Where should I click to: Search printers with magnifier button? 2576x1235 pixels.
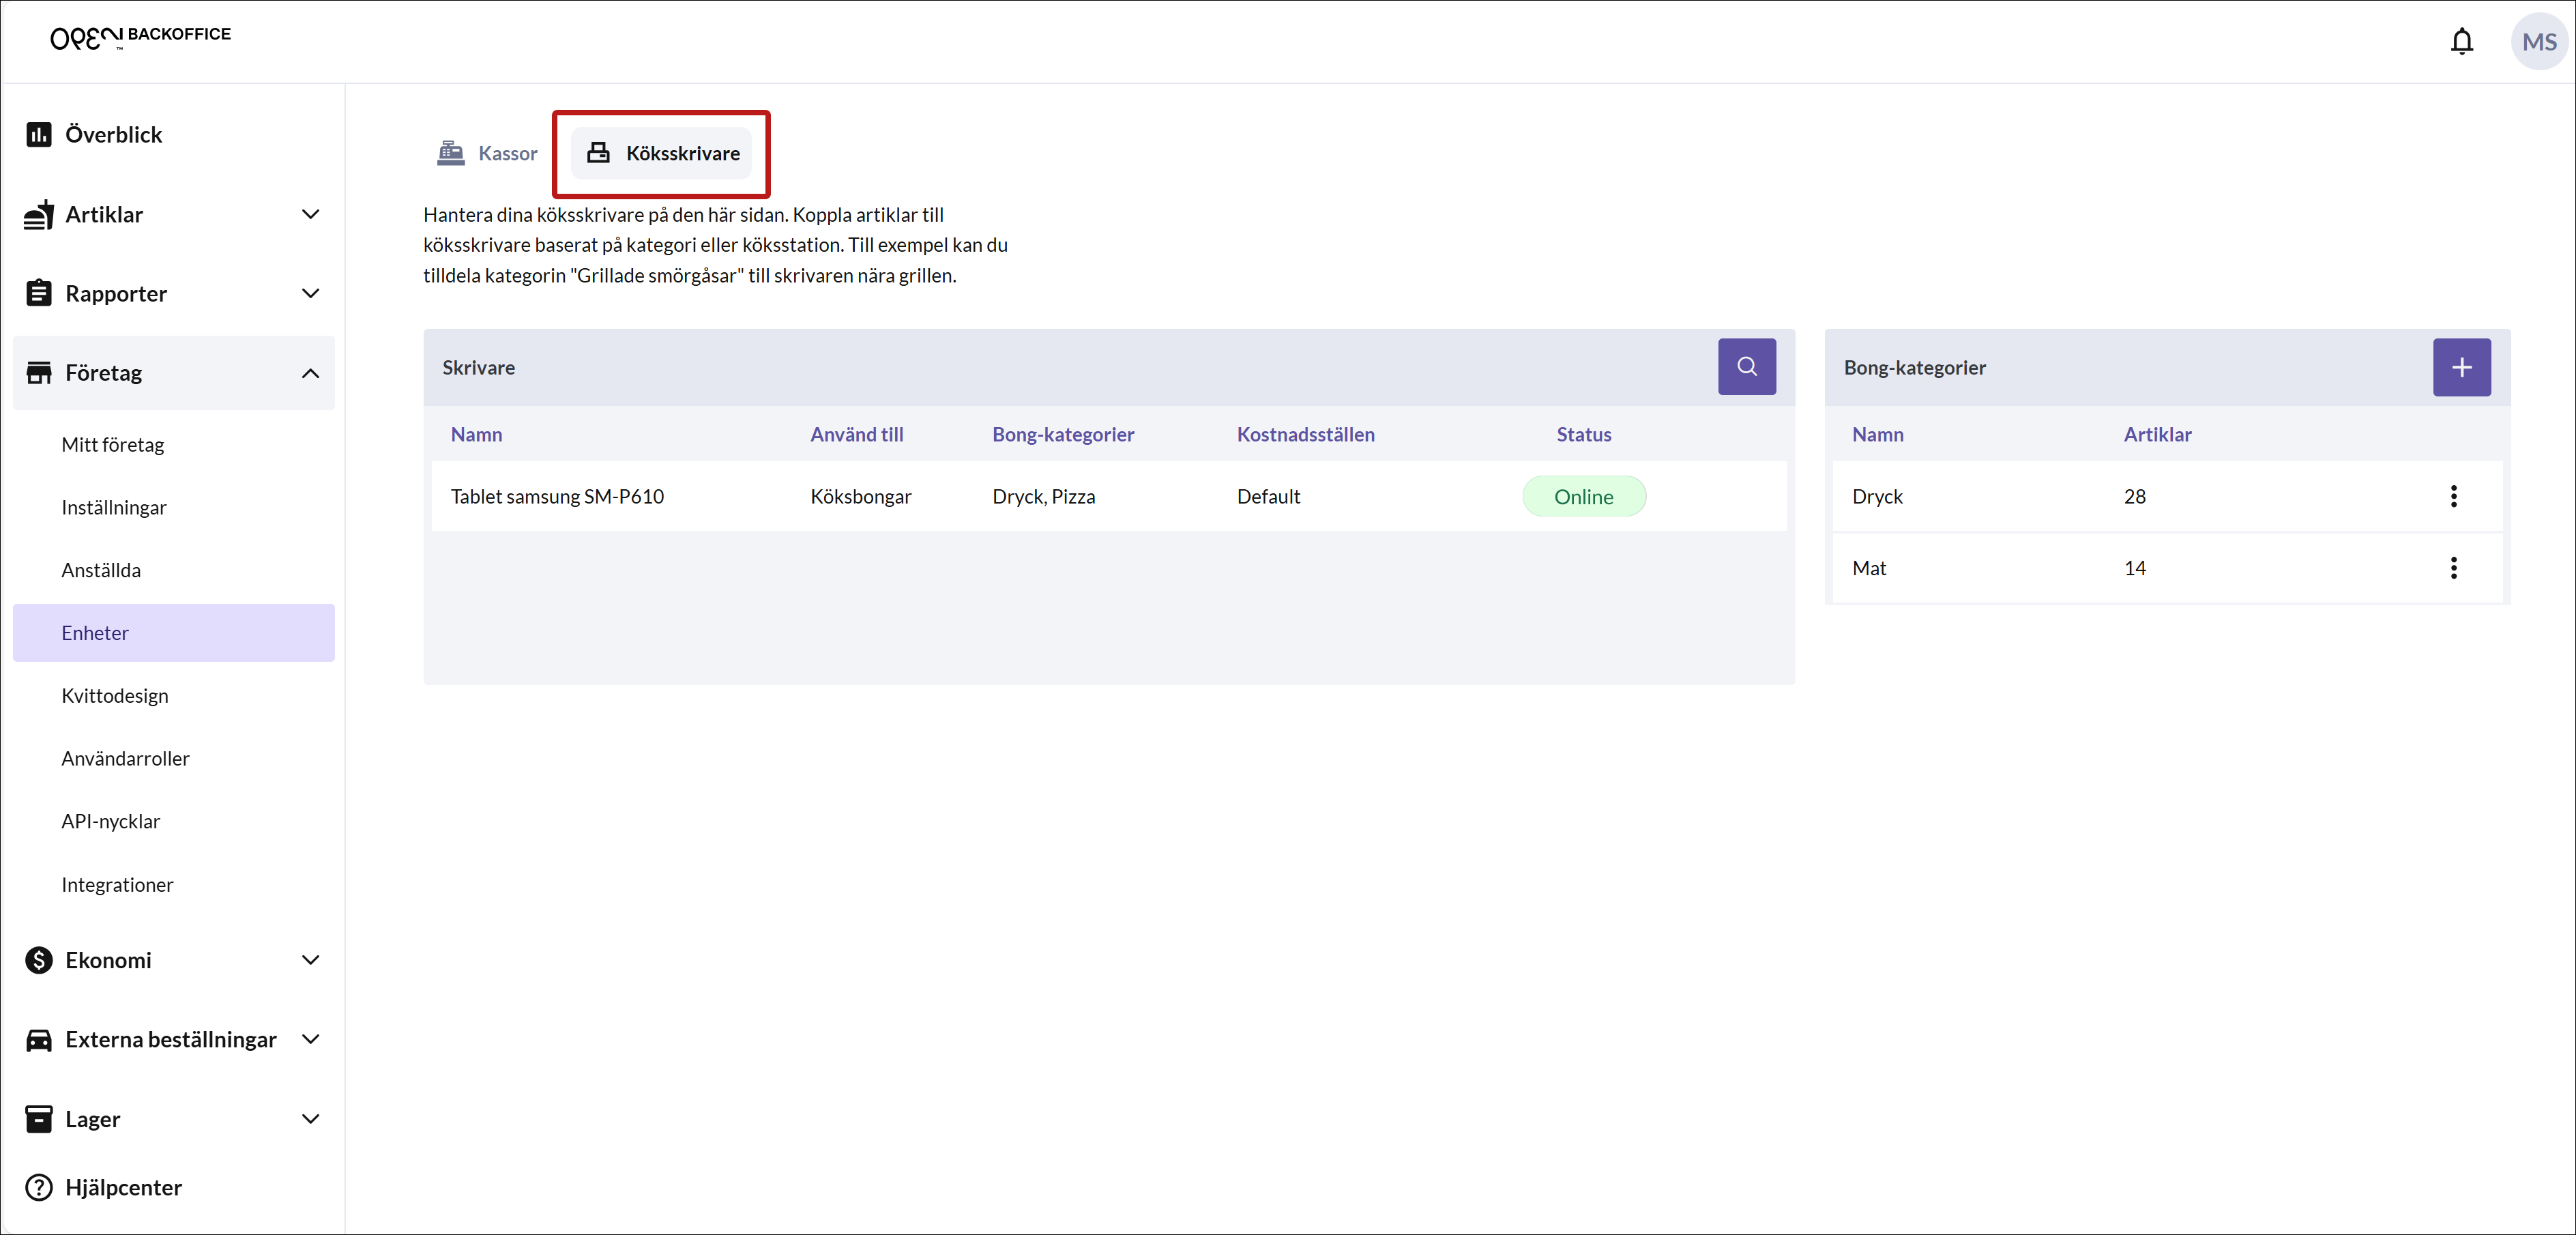1746,367
